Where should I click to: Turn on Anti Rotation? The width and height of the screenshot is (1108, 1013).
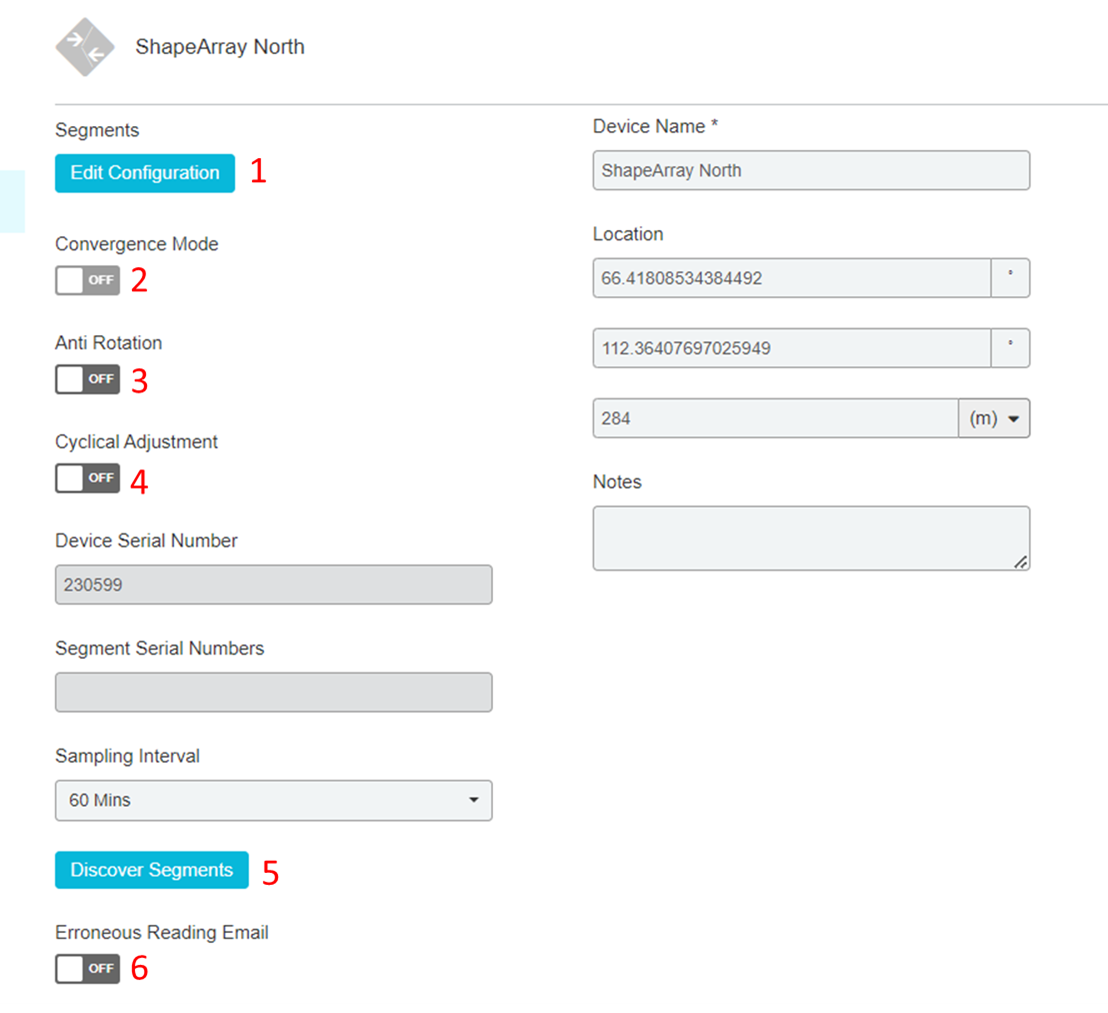tap(87, 379)
